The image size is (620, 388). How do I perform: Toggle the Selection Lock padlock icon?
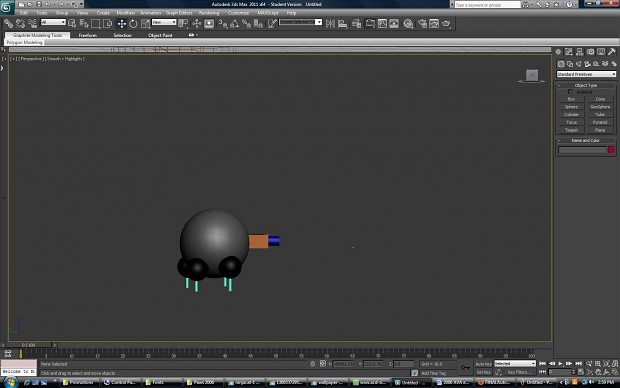(313, 364)
